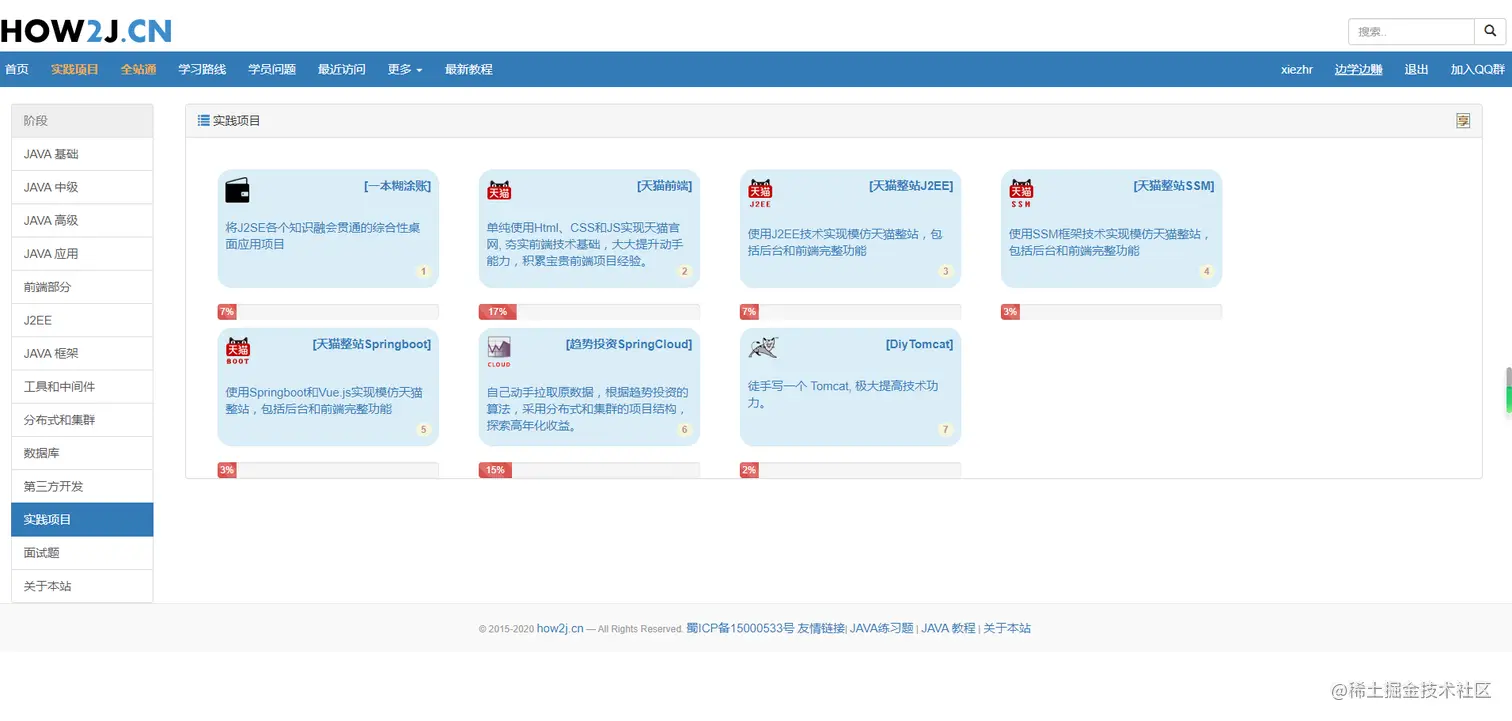This screenshot has height=721, width=1512.
Task: Open the [一本糊涂账] project title
Action: click(397, 185)
